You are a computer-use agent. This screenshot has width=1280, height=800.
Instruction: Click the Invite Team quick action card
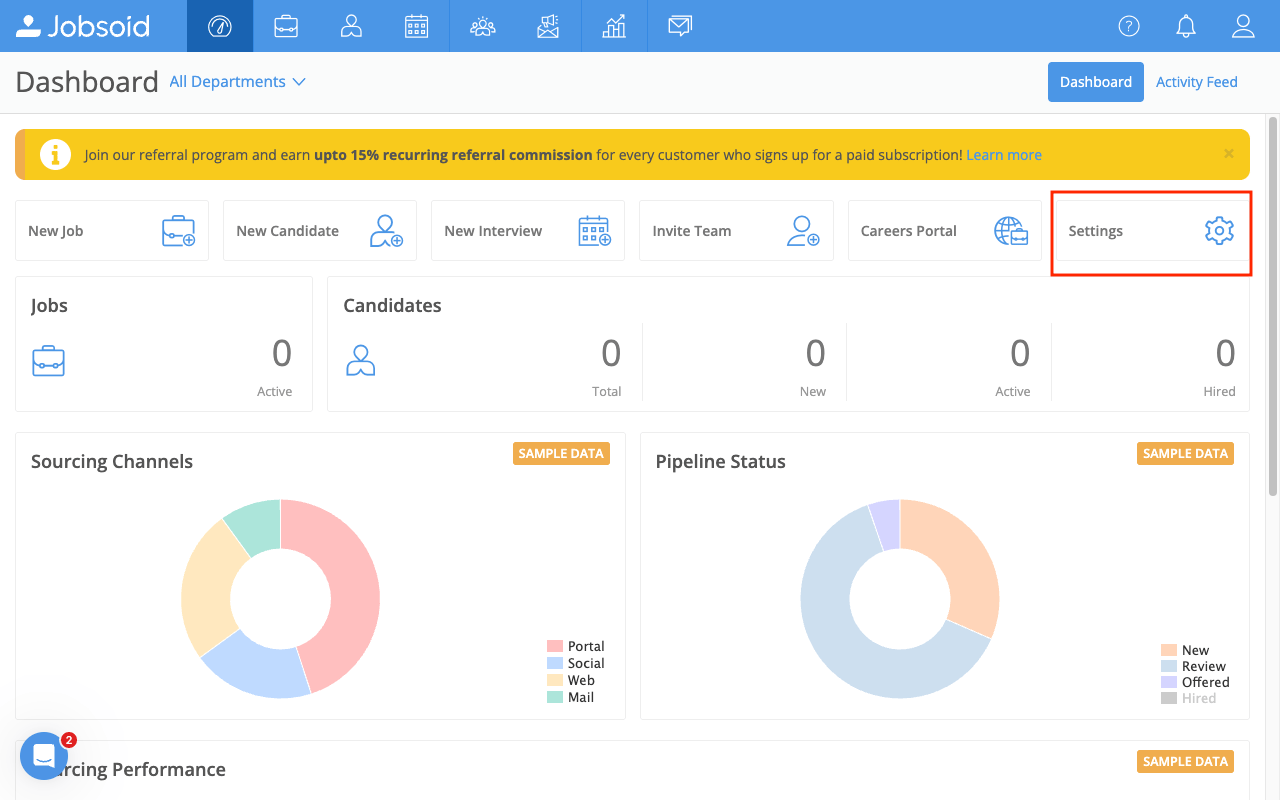click(736, 231)
